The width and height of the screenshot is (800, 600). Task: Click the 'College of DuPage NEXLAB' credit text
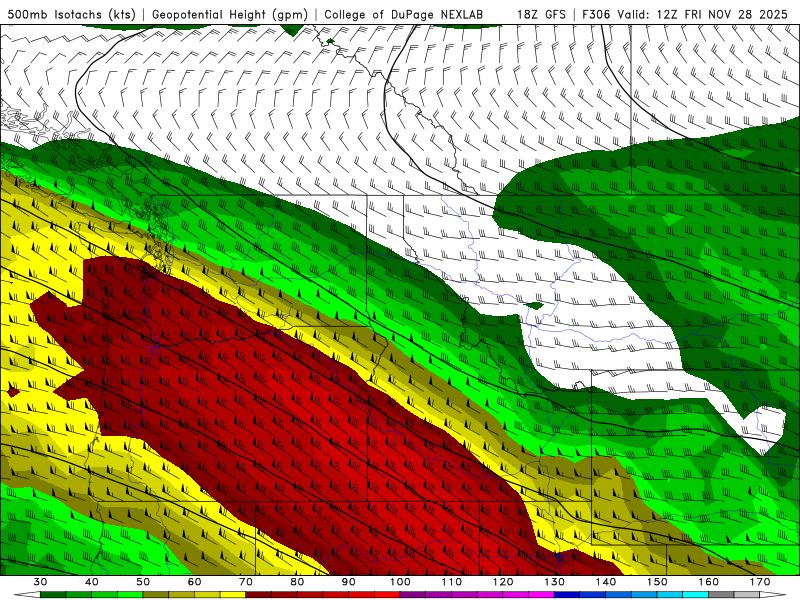[404, 15]
